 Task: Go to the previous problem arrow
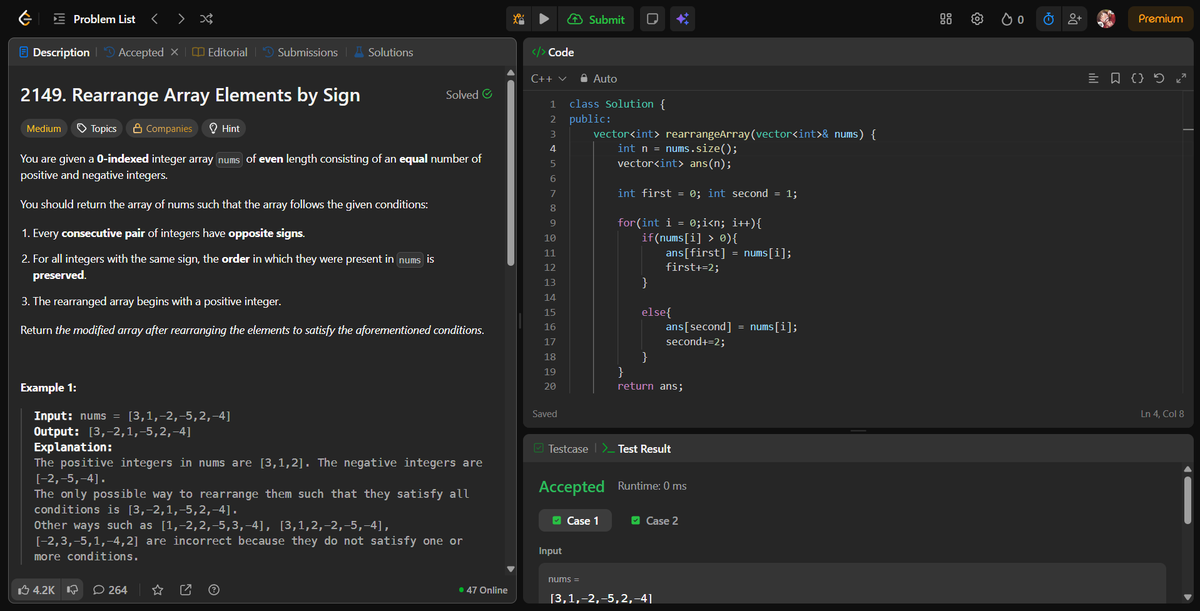point(155,19)
